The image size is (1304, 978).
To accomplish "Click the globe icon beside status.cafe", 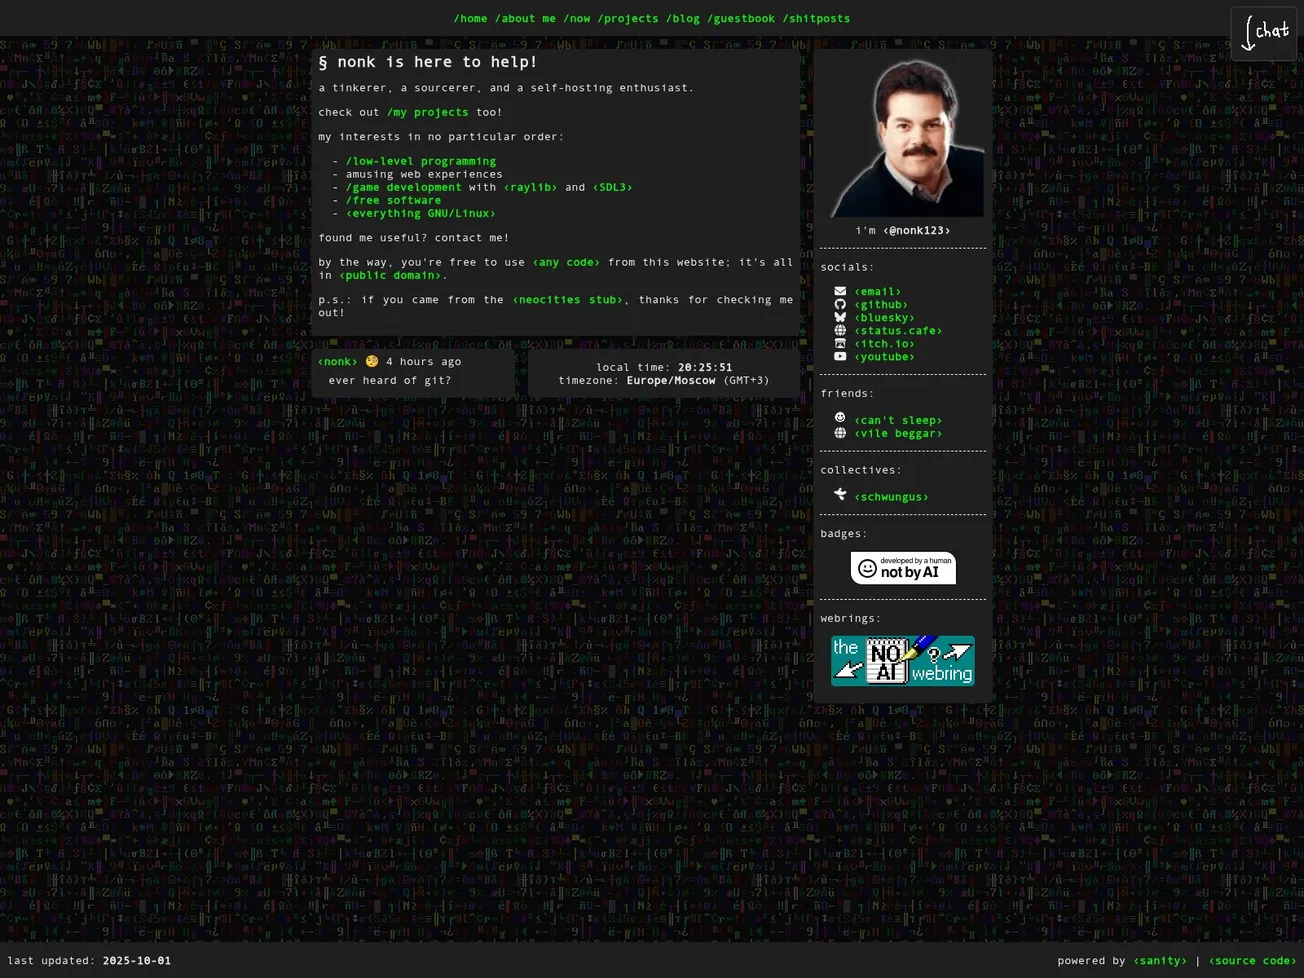I will (x=840, y=330).
